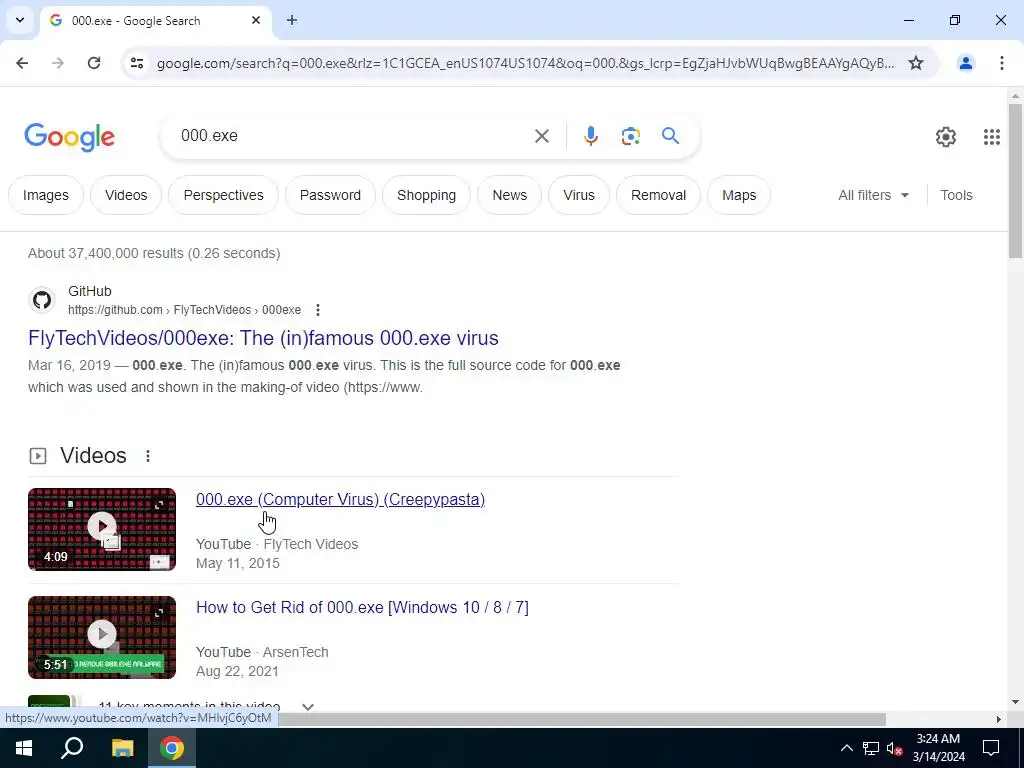1024x768 pixels.
Task: Filter results by Videos chip
Action: point(126,195)
